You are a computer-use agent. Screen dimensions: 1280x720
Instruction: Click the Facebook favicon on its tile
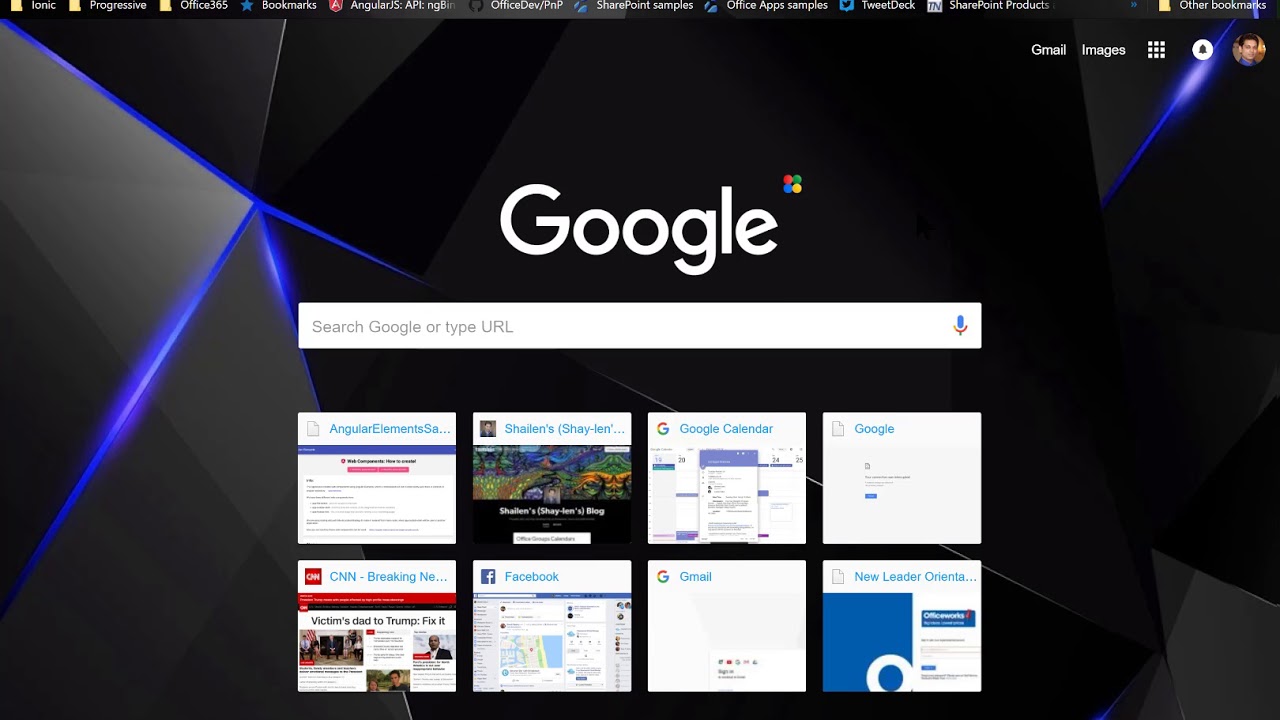point(488,577)
